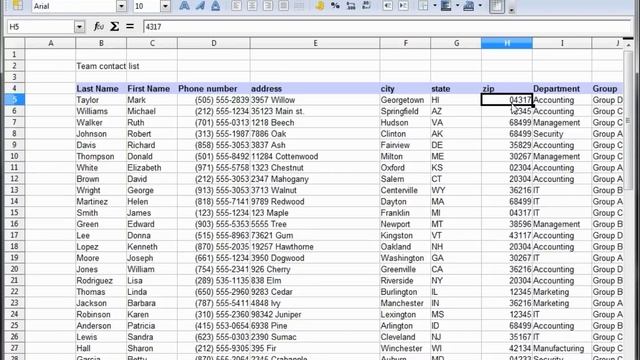Click the Borders icon

[423, 6]
